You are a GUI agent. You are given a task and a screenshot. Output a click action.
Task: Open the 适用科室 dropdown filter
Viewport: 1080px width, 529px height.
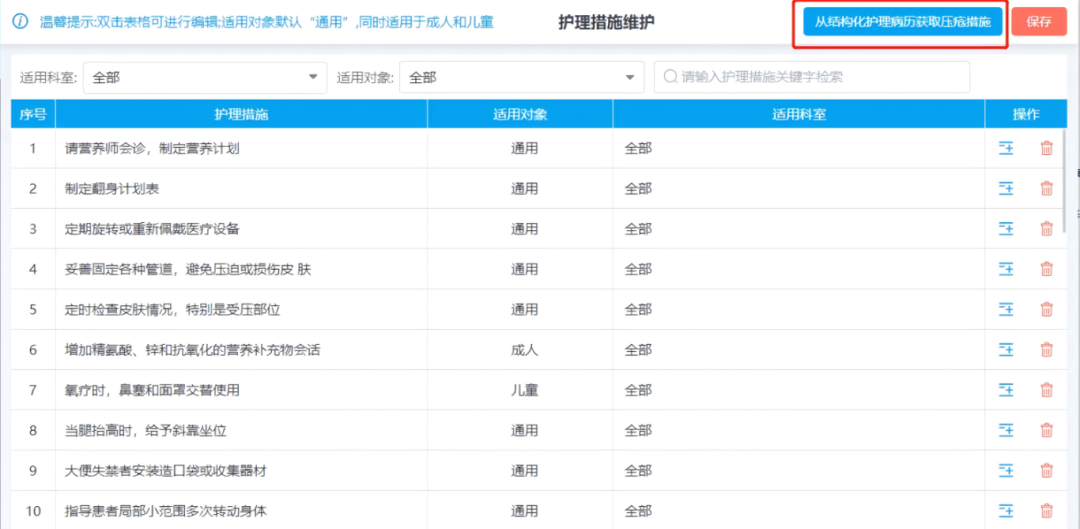(205, 77)
